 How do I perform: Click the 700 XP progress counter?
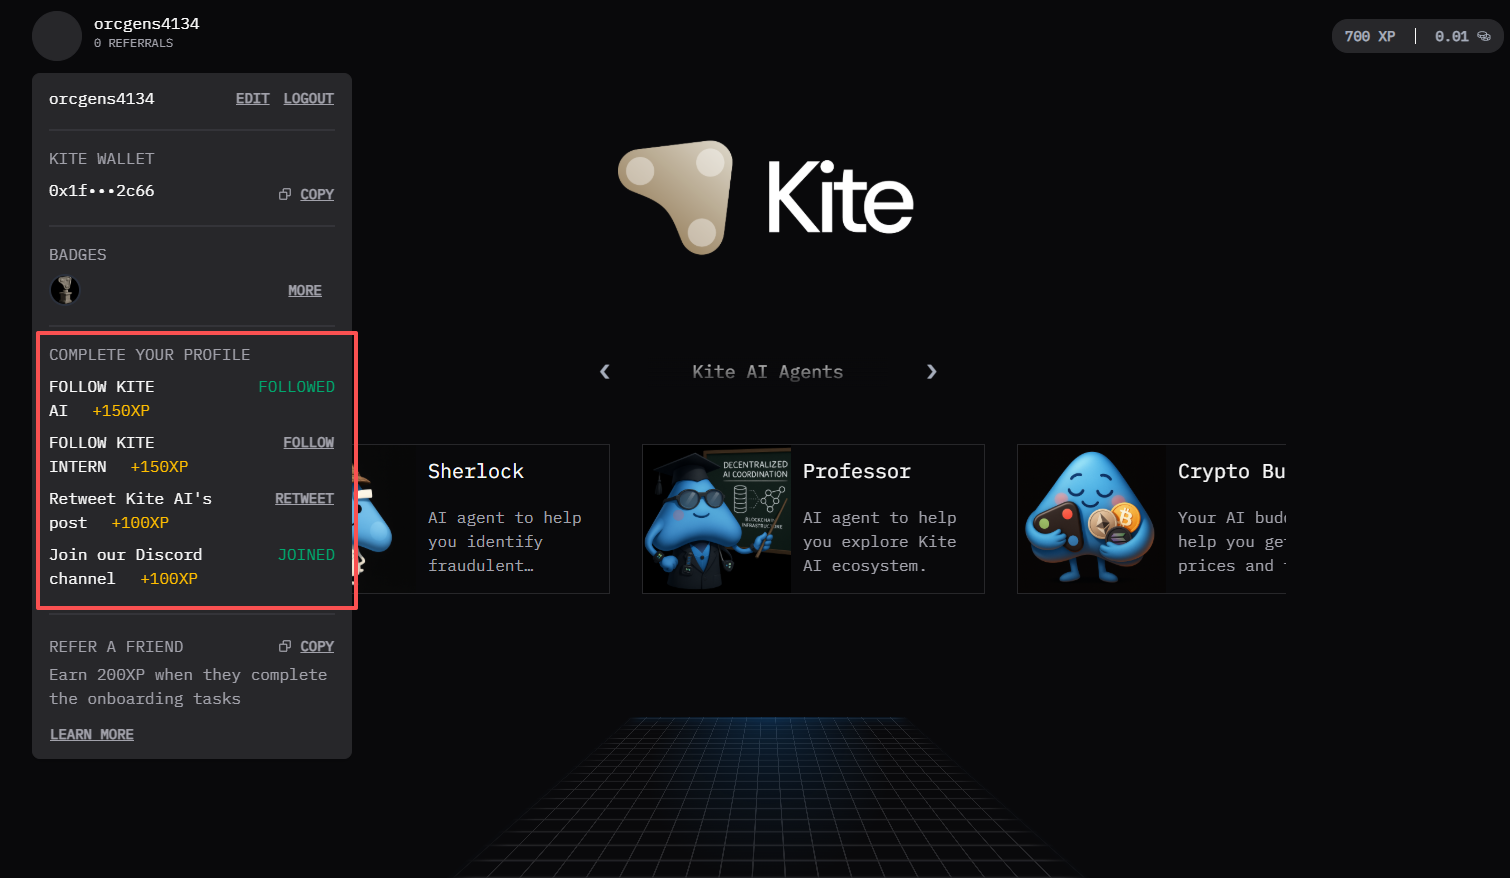[1369, 35]
